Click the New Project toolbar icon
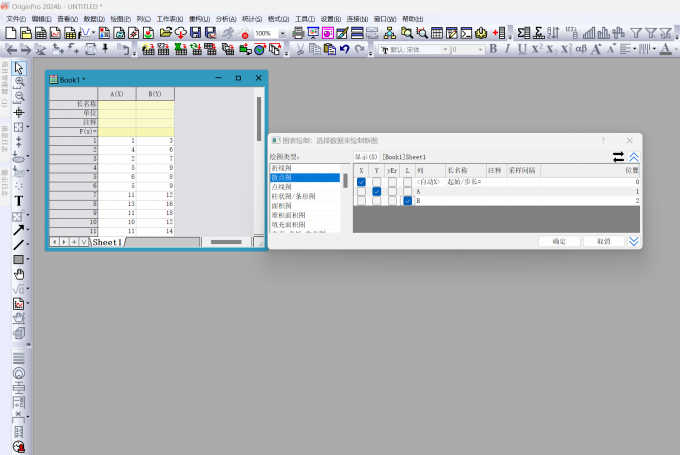The height and width of the screenshot is (455, 680). click(11, 33)
